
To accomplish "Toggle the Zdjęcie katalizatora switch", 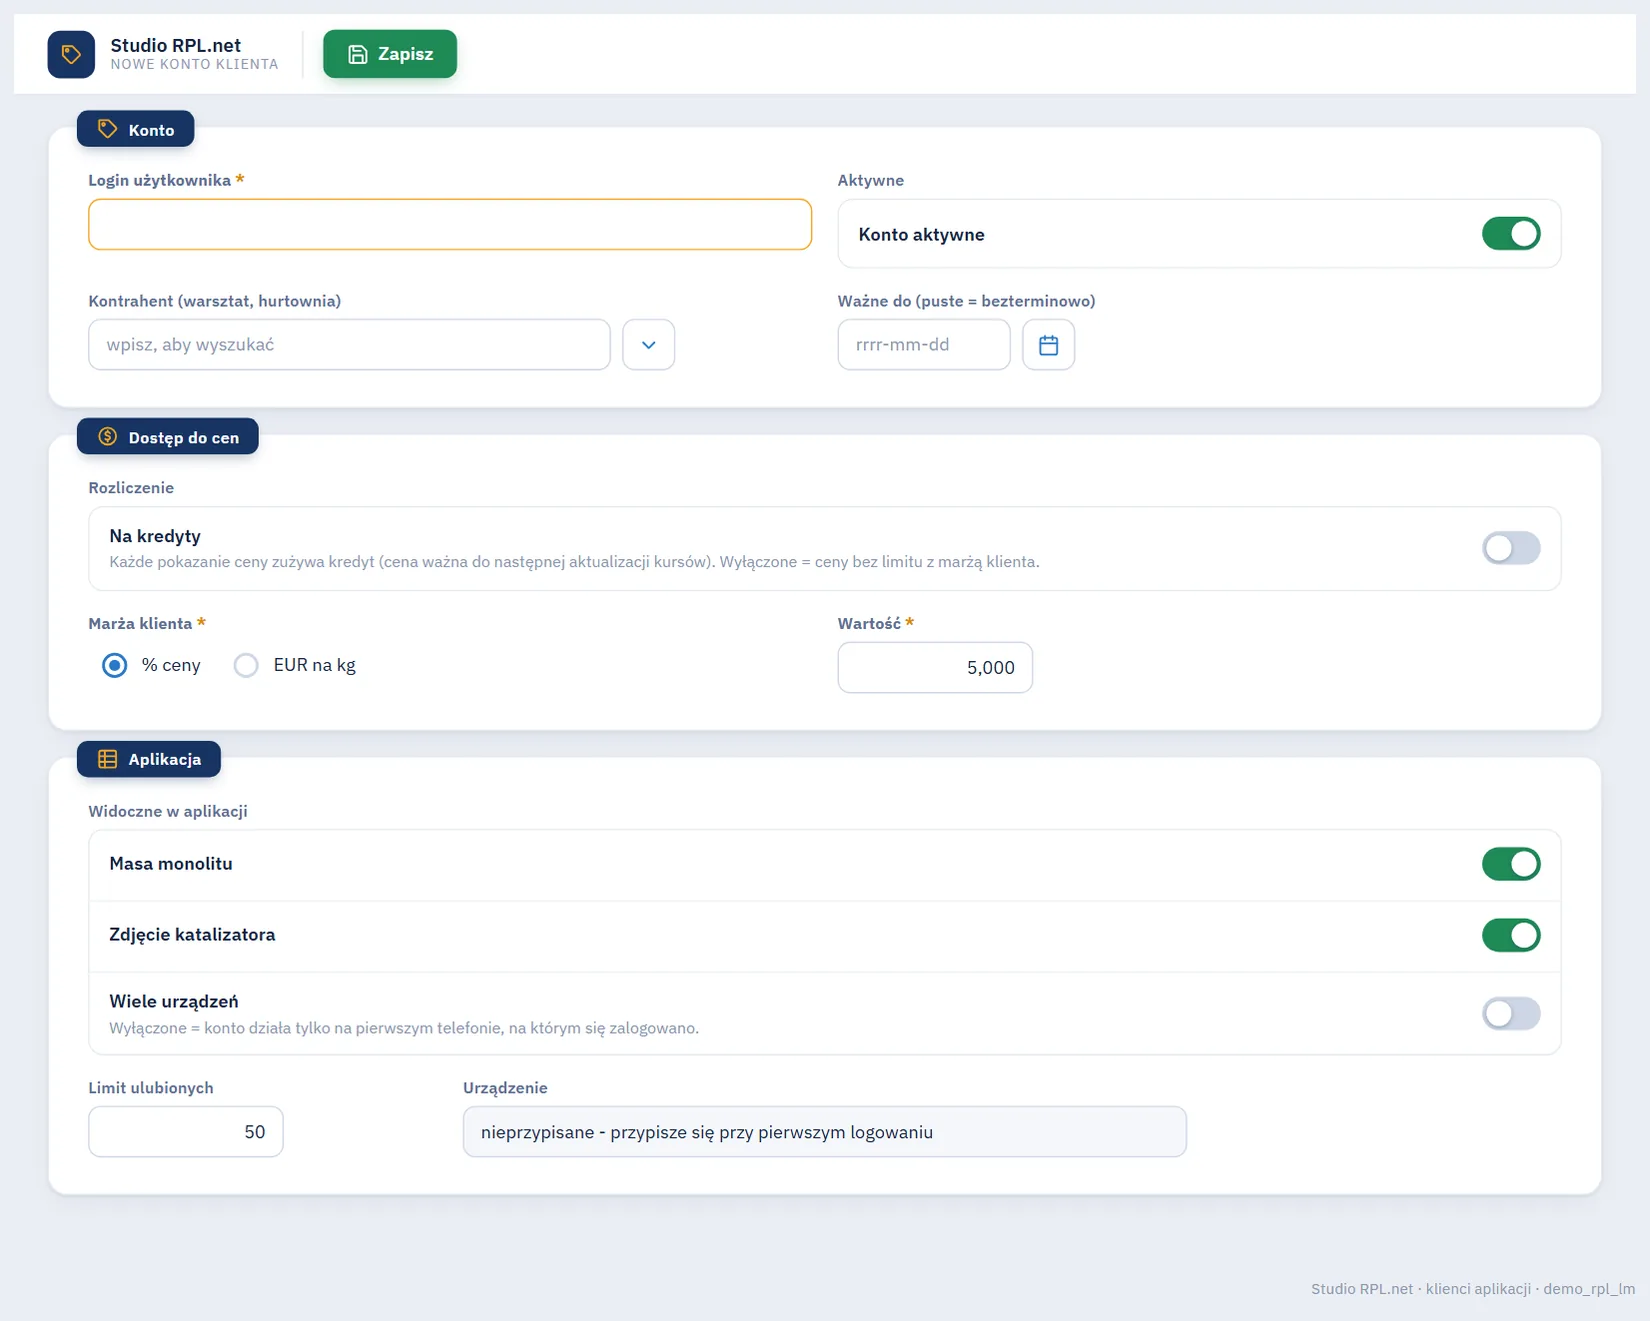I will click(1511, 935).
